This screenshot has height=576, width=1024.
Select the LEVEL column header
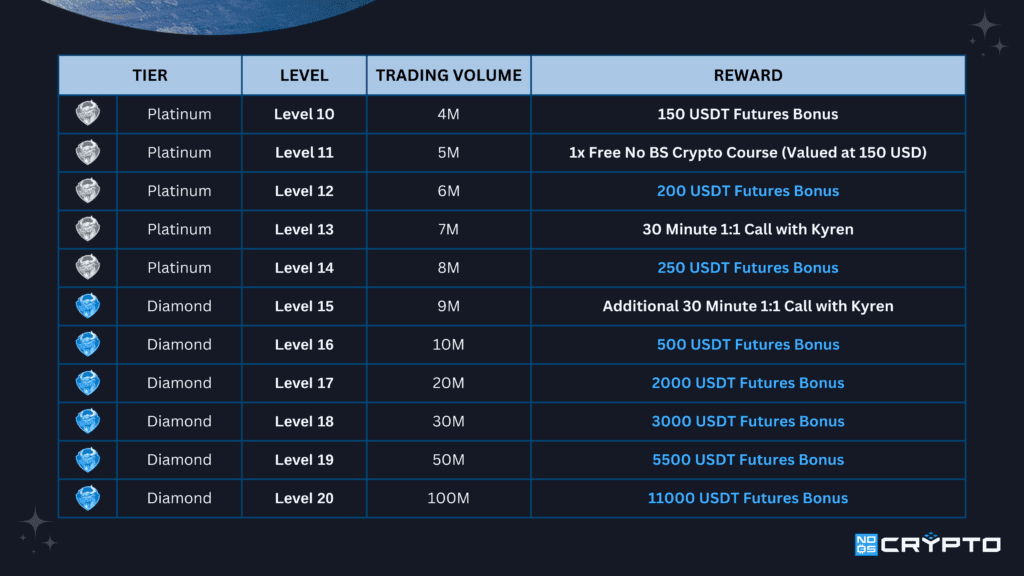[304, 75]
